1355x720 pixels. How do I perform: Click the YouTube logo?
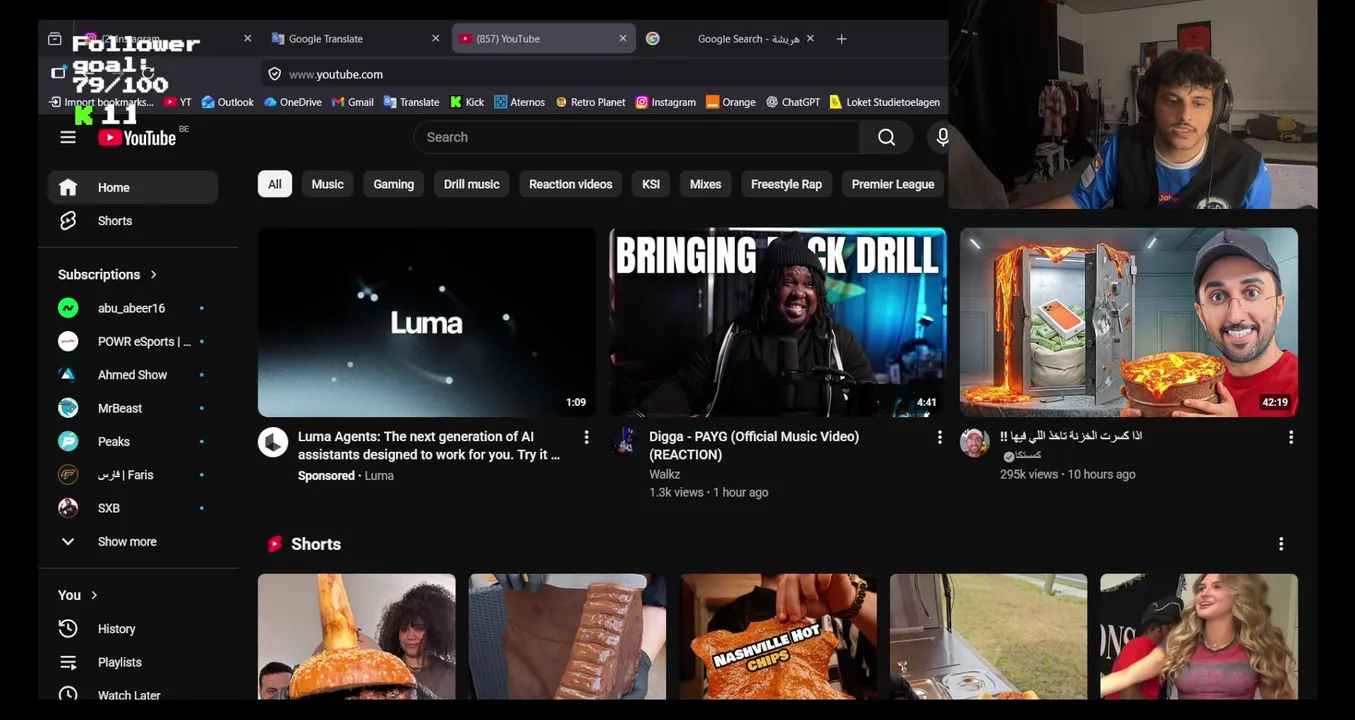[x=137, y=138]
